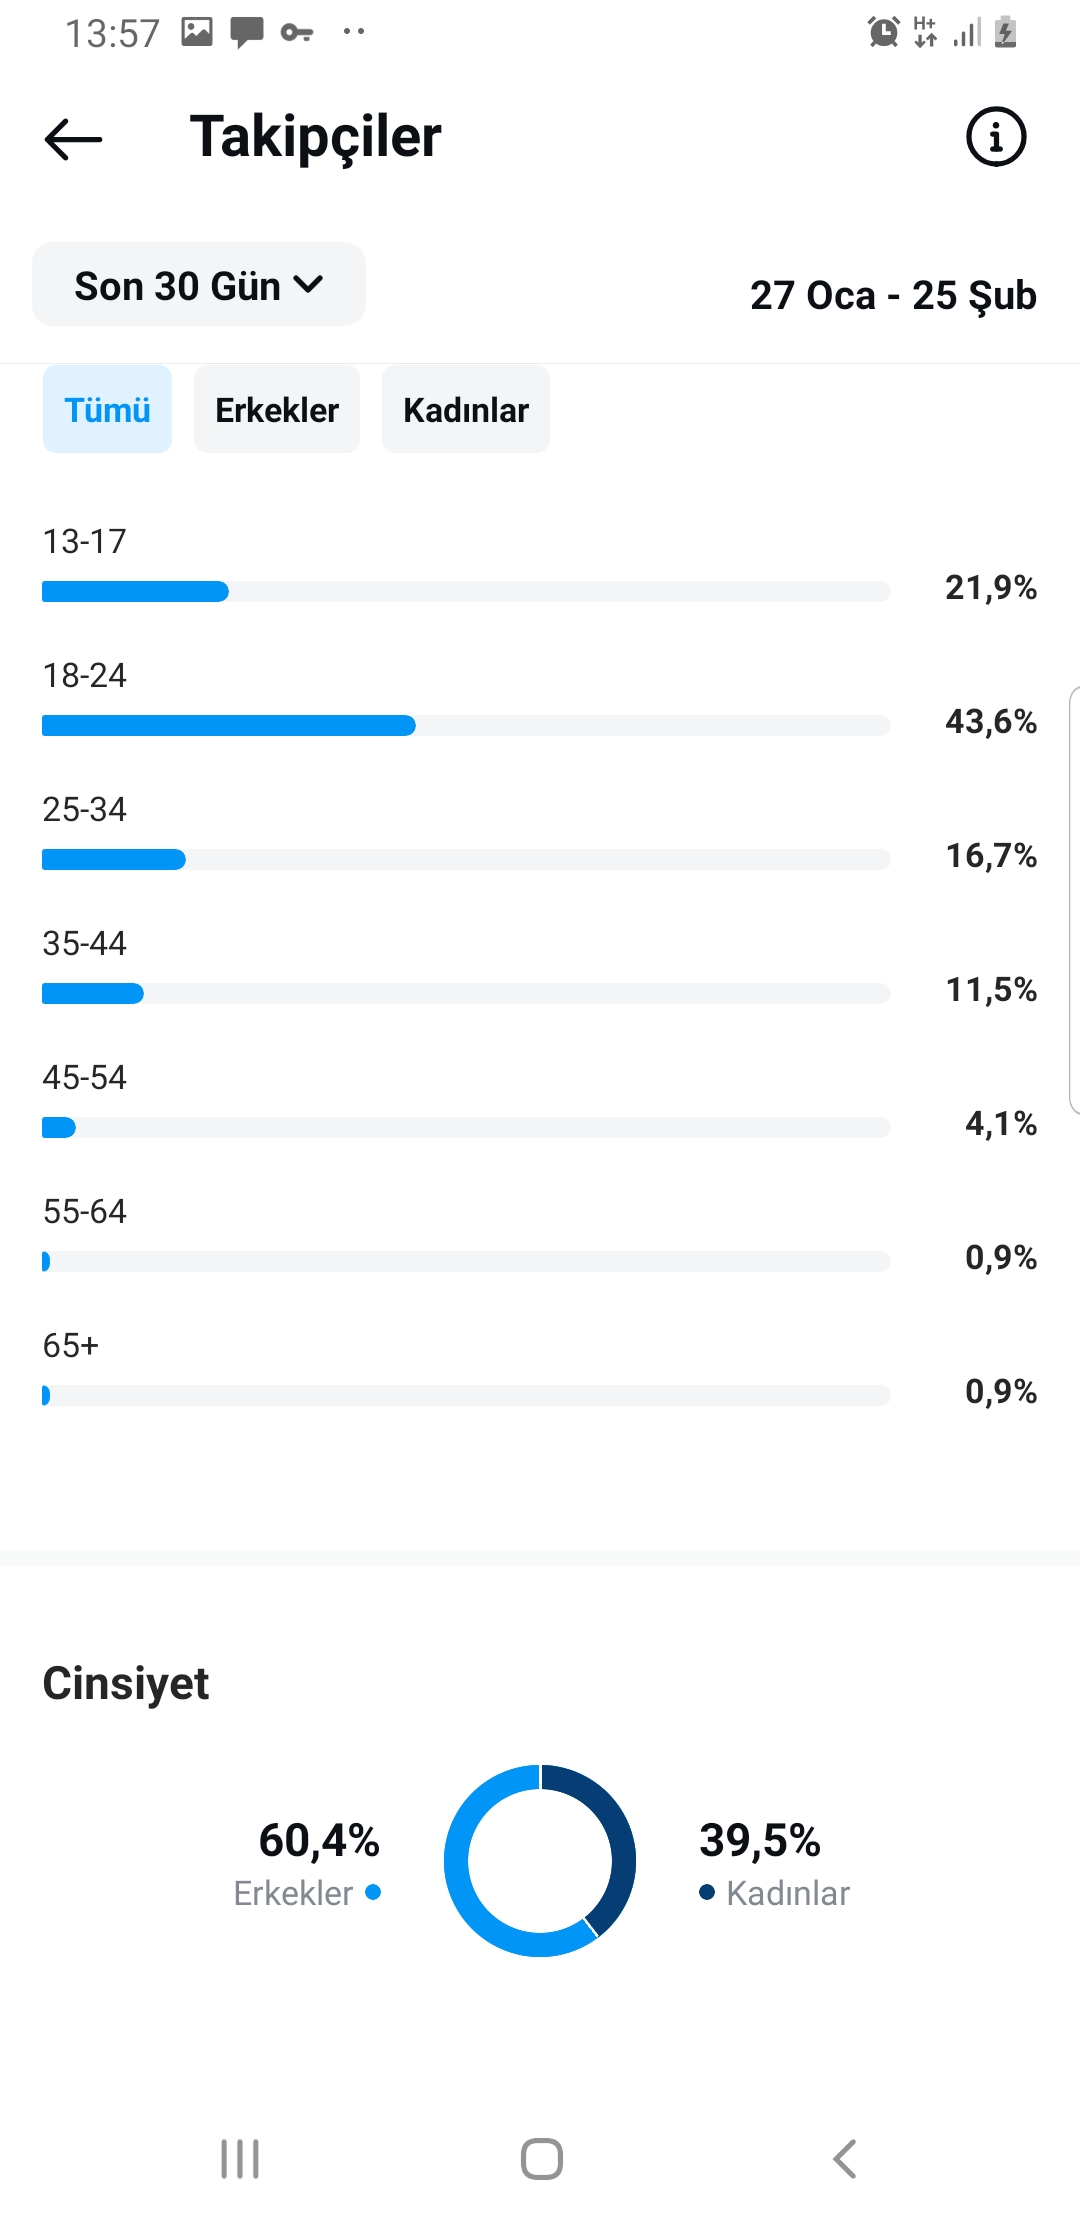1080x2220 pixels.
Task: Tap the image notification icon
Action: coord(196,32)
